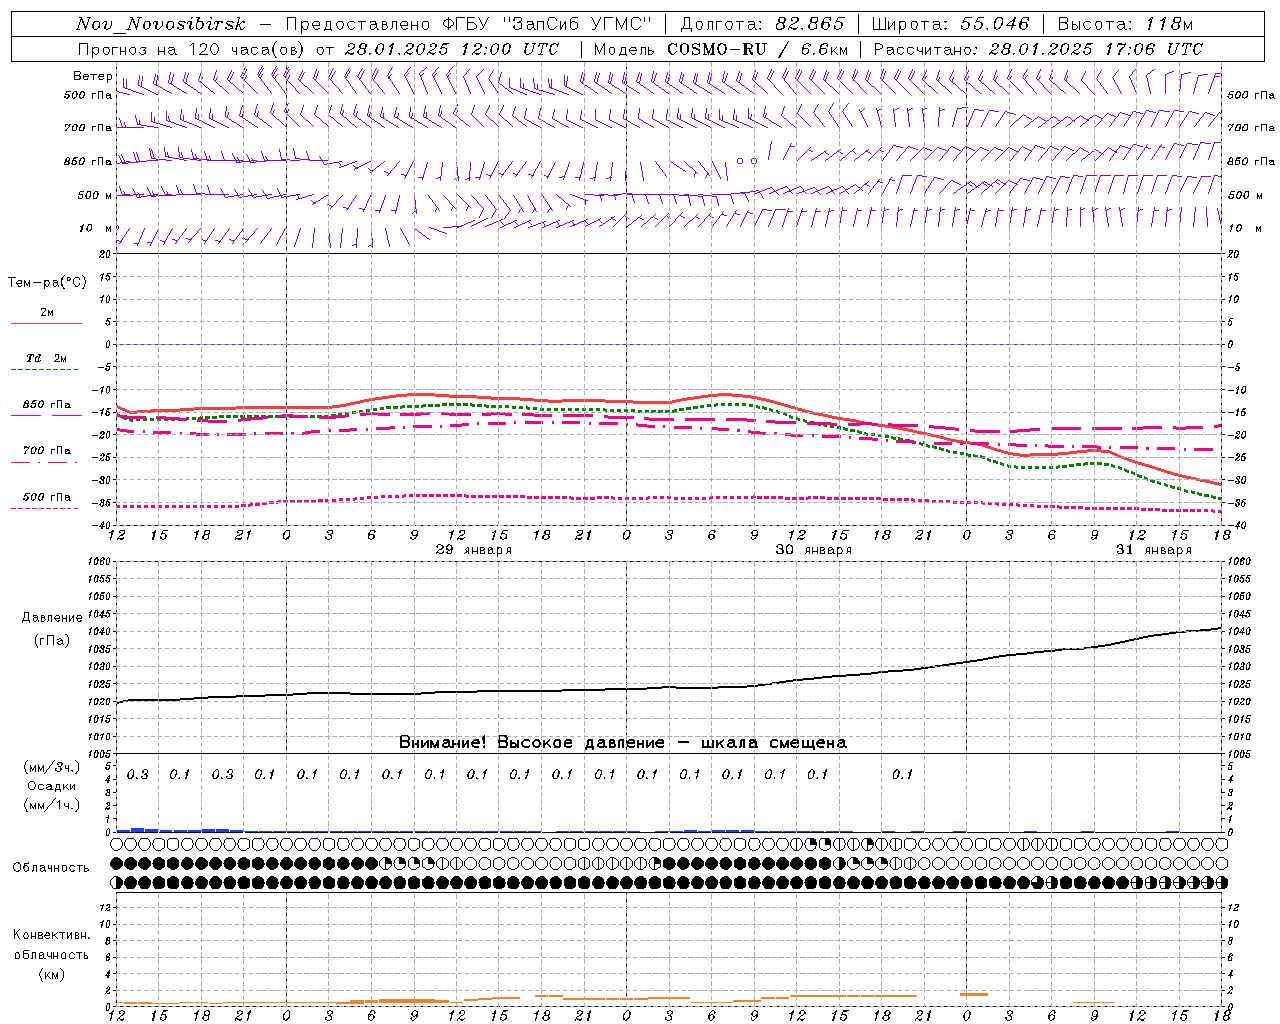Click the 'Долгота: 82.865' longitude value

pos(762,24)
